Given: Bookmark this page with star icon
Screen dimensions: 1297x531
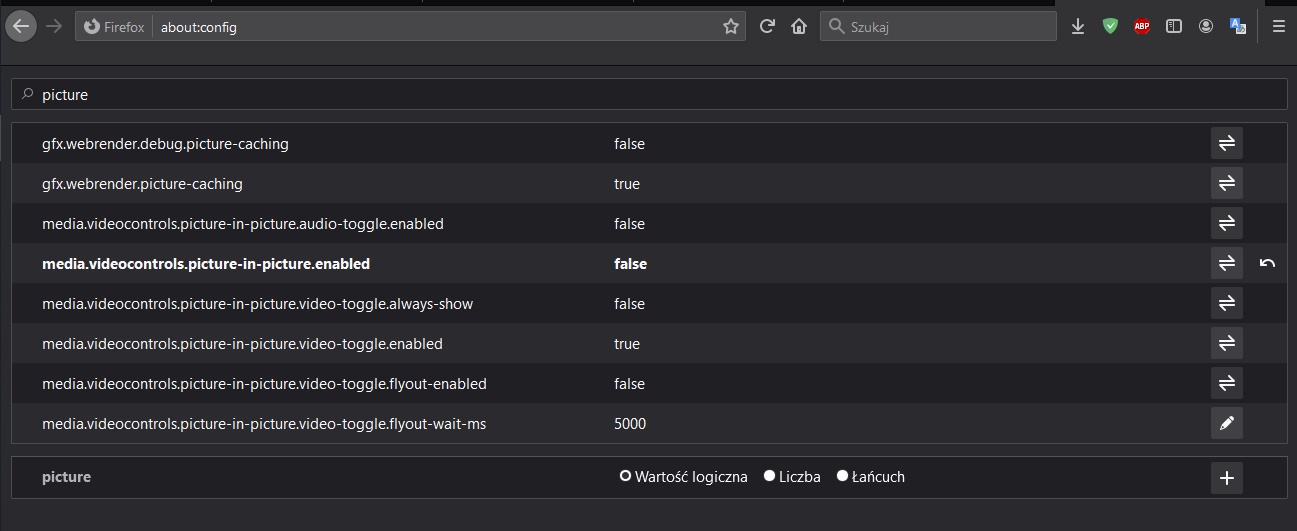Looking at the screenshot, I should coord(730,27).
